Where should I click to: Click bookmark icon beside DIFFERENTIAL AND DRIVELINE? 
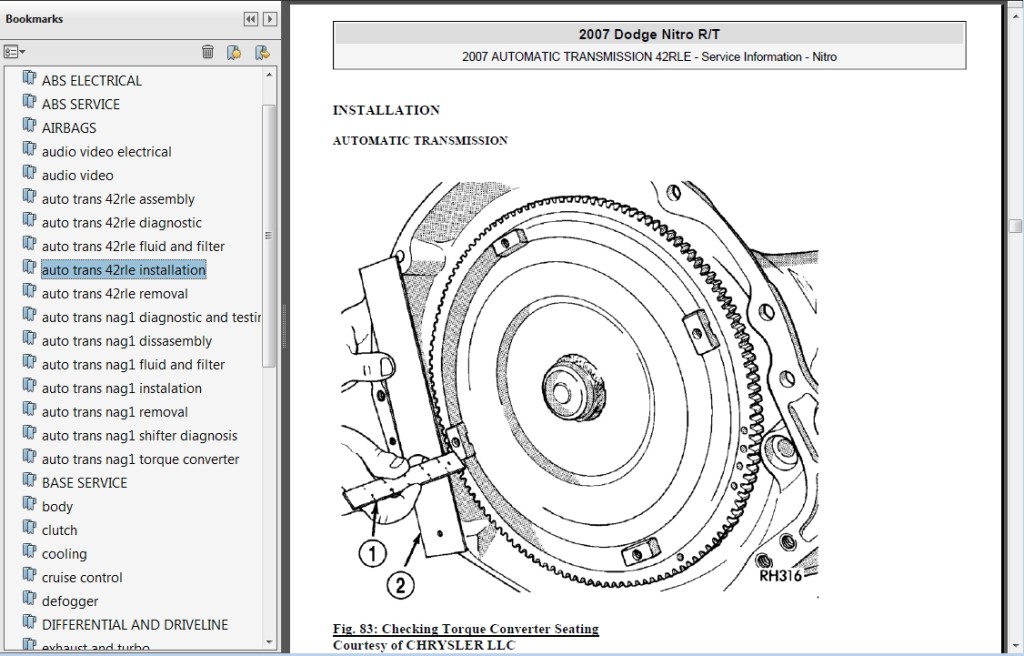(x=29, y=622)
